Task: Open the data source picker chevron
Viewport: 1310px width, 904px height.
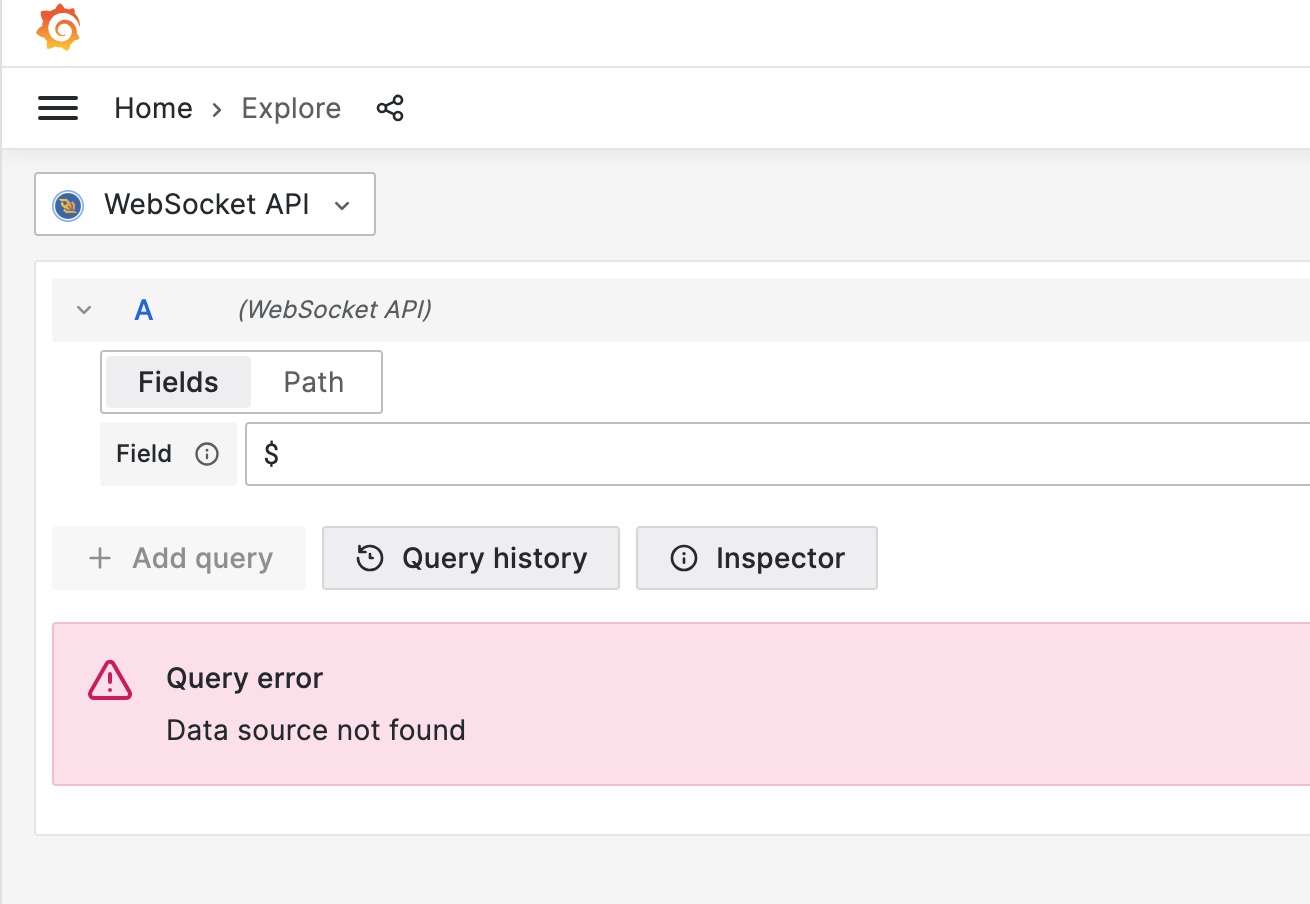Action: click(x=343, y=205)
